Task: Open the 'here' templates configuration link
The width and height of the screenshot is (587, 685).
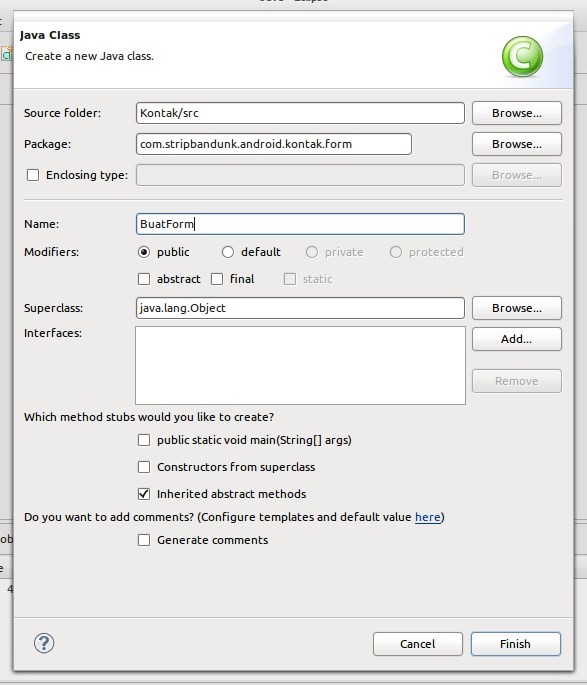Action: coord(428,517)
